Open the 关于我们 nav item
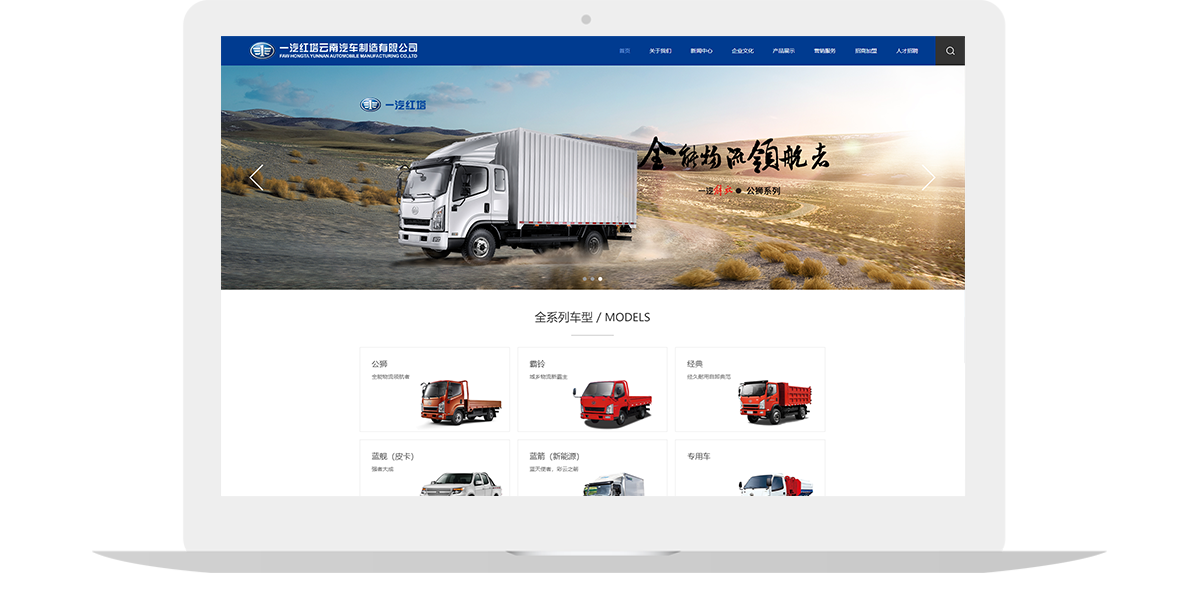This screenshot has width=1200, height=604. (x=660, y=50)
